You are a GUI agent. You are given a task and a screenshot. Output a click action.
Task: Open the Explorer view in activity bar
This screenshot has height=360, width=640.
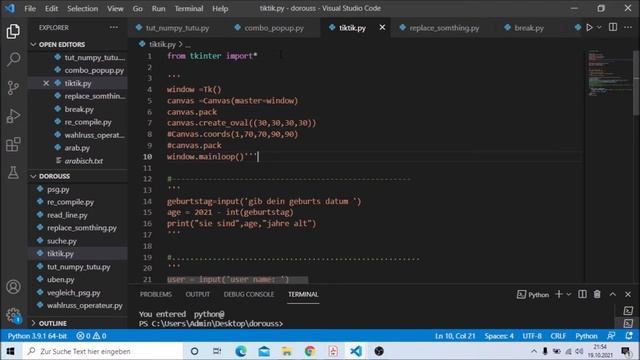13,31
